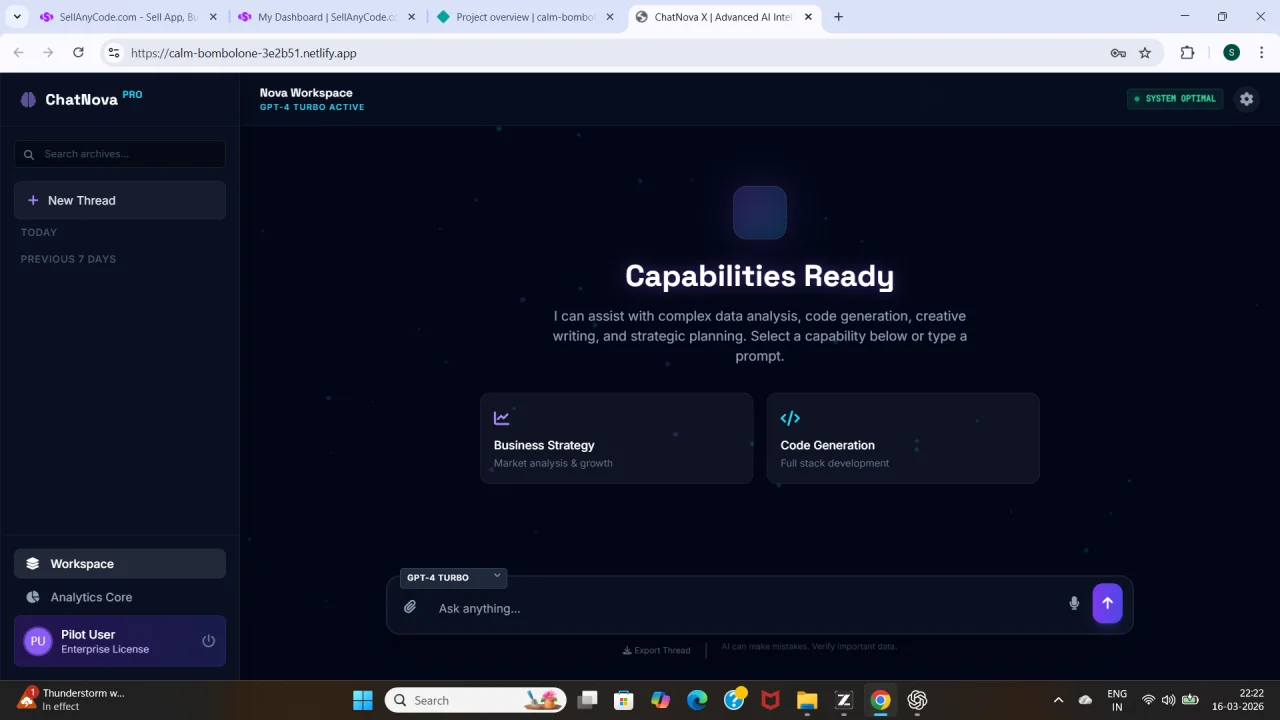Click the taskbar volume icon
Viewport: 1280px width, 720px height.
(x=1168, y=700)
